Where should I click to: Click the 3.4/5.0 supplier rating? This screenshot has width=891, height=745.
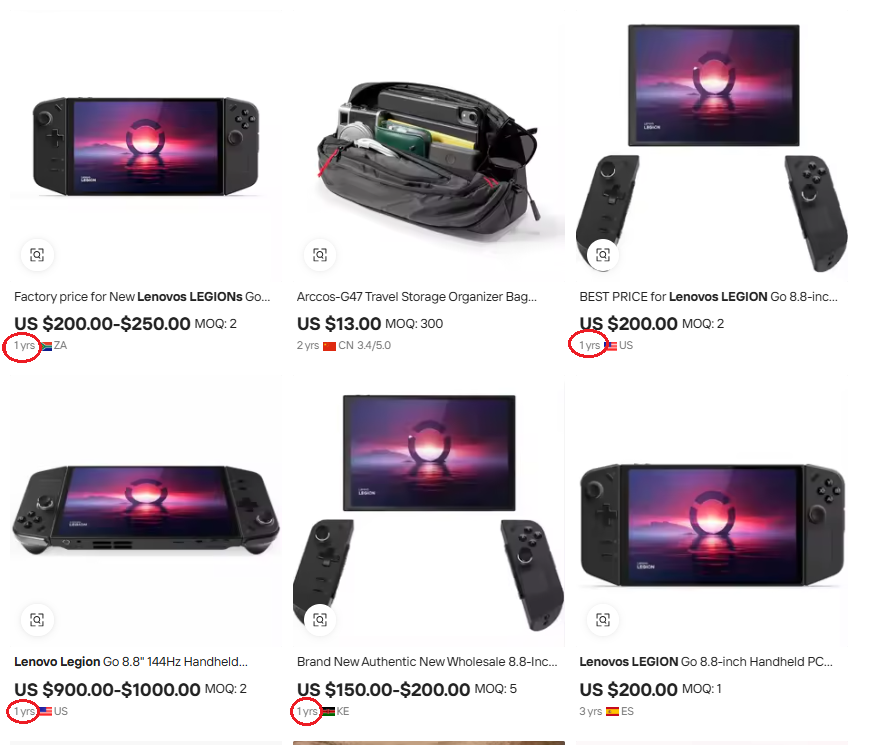point(374,346)
